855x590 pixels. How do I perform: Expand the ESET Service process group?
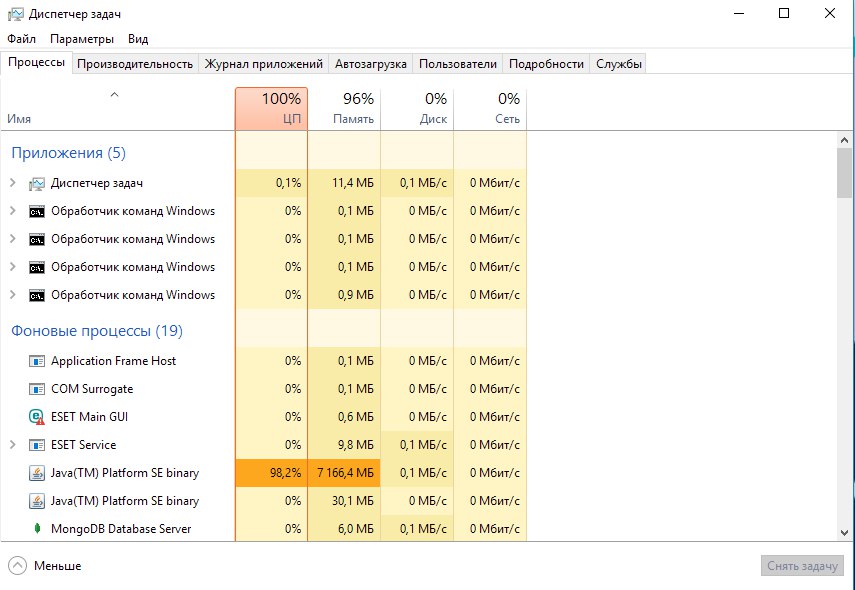[12, 445]
